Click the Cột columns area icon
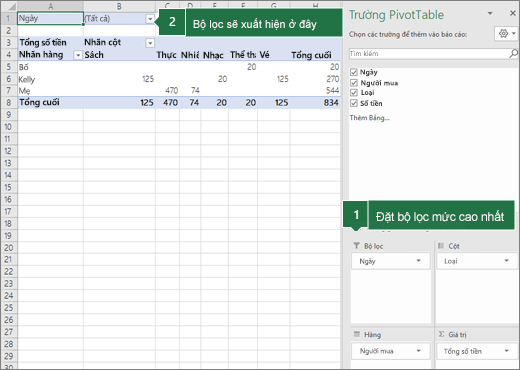The width and height of the screenshot is (520, 370). click(441, 246)
